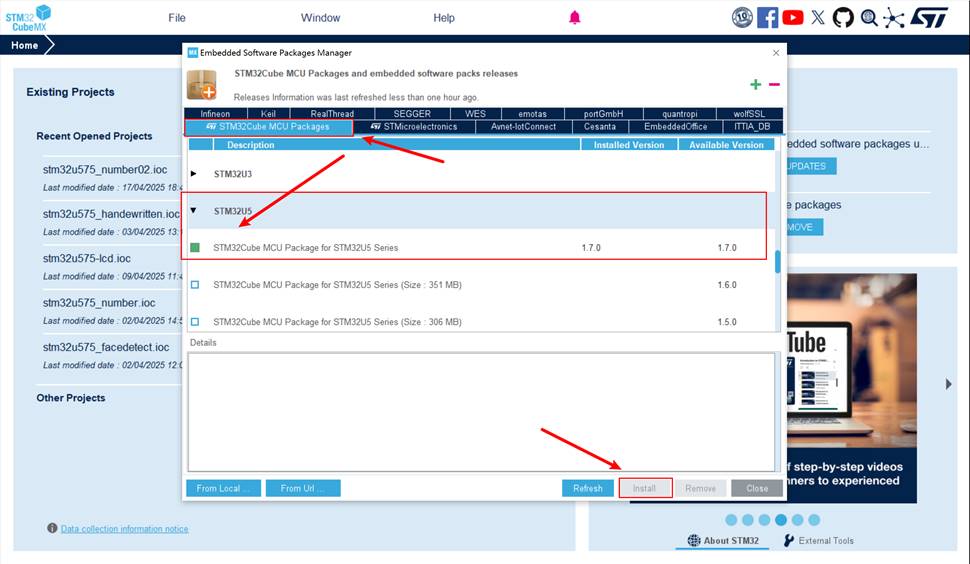Collapse the STM32U5 tree node
The image size is (970, 564).
(194, 211)
